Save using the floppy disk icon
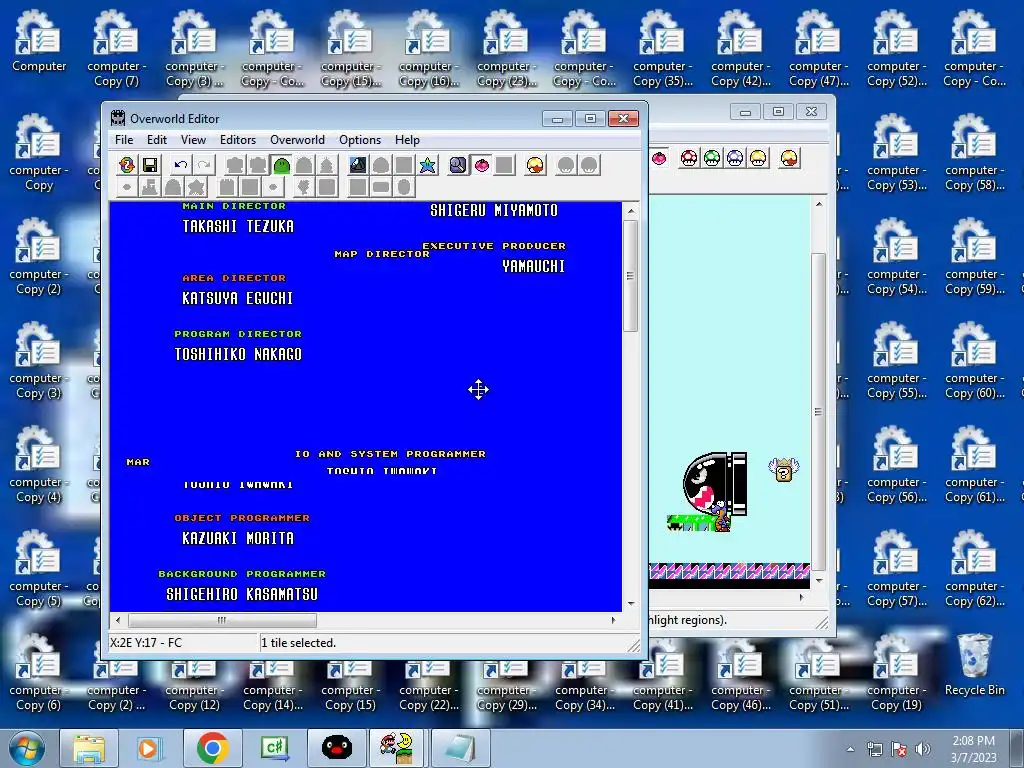The image size is (1024, 768). (150, 165)
